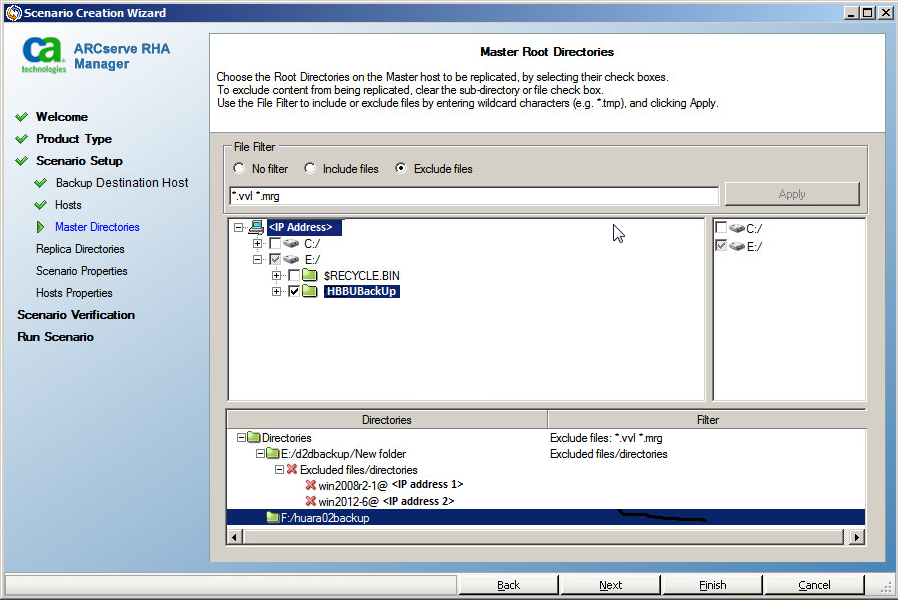Open the Scenario Properties step

82,271
